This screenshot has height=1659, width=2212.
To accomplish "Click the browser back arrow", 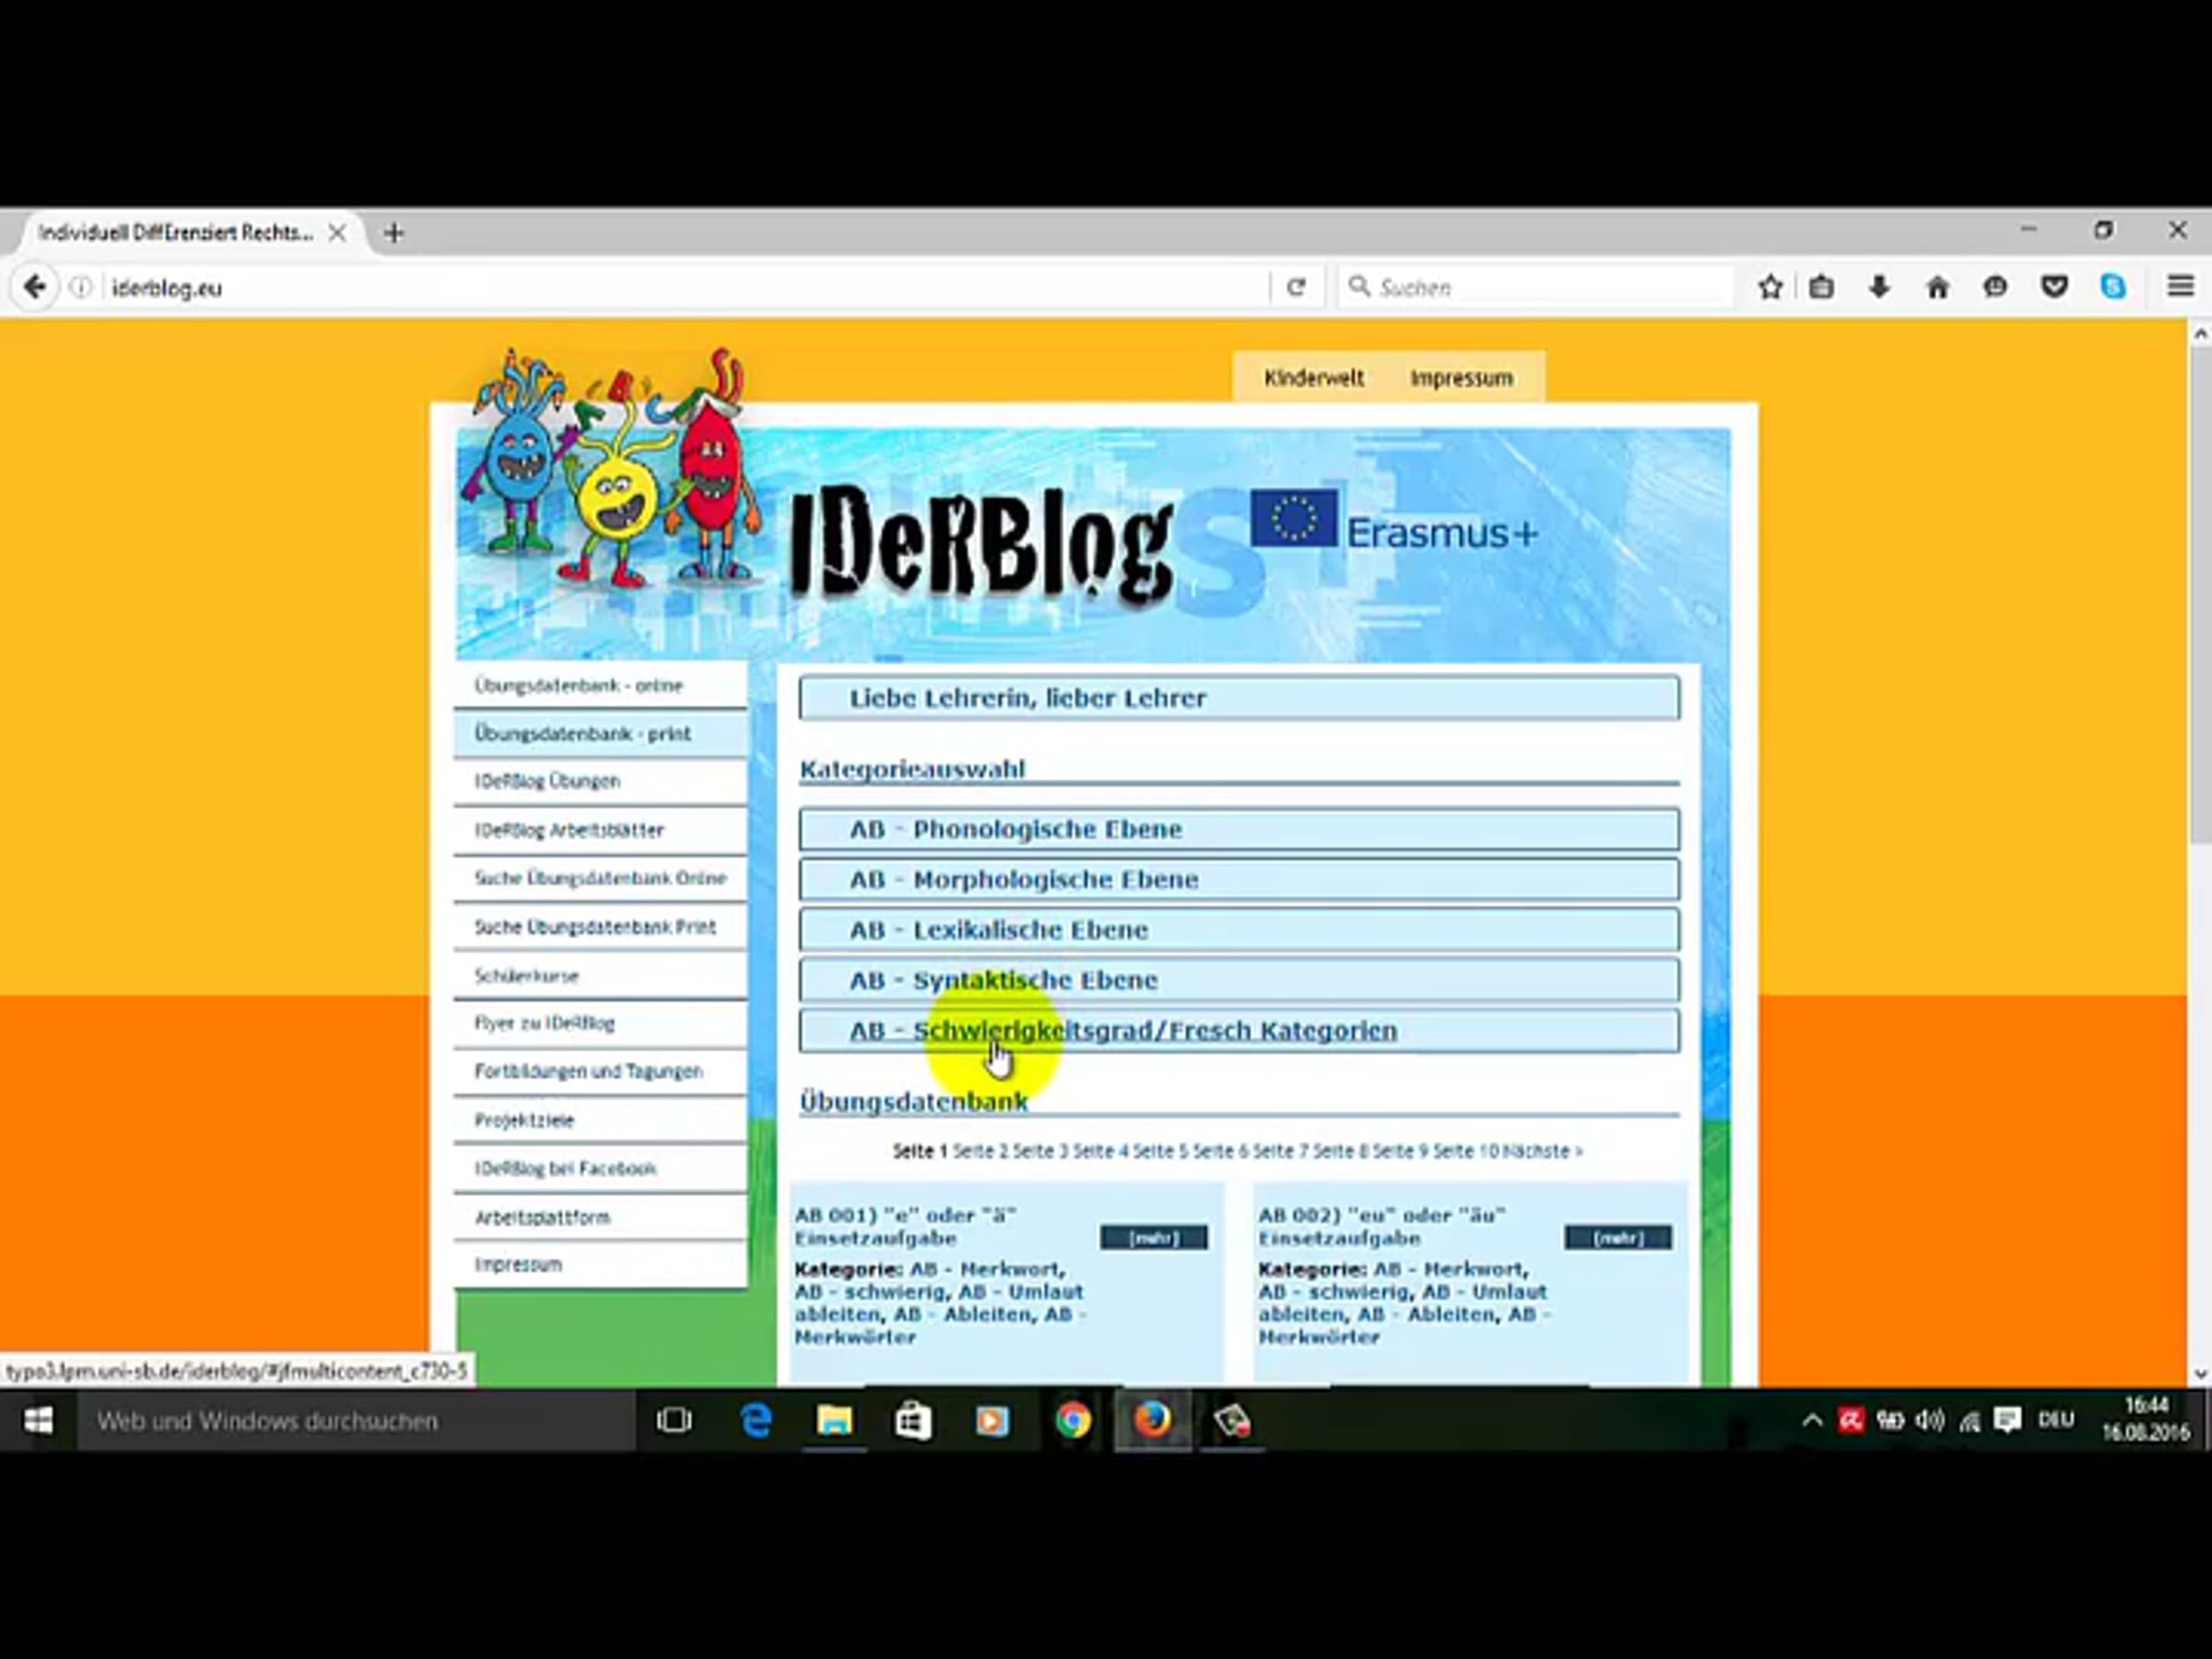I will point(35,288).
